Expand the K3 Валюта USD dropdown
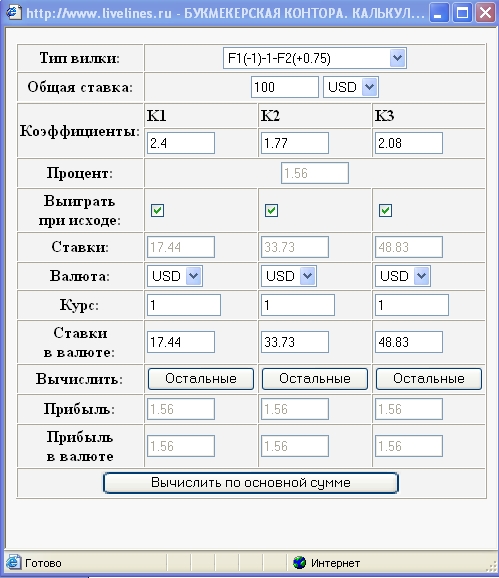Viewport: 499px width, 578px height. click(402, 276)
